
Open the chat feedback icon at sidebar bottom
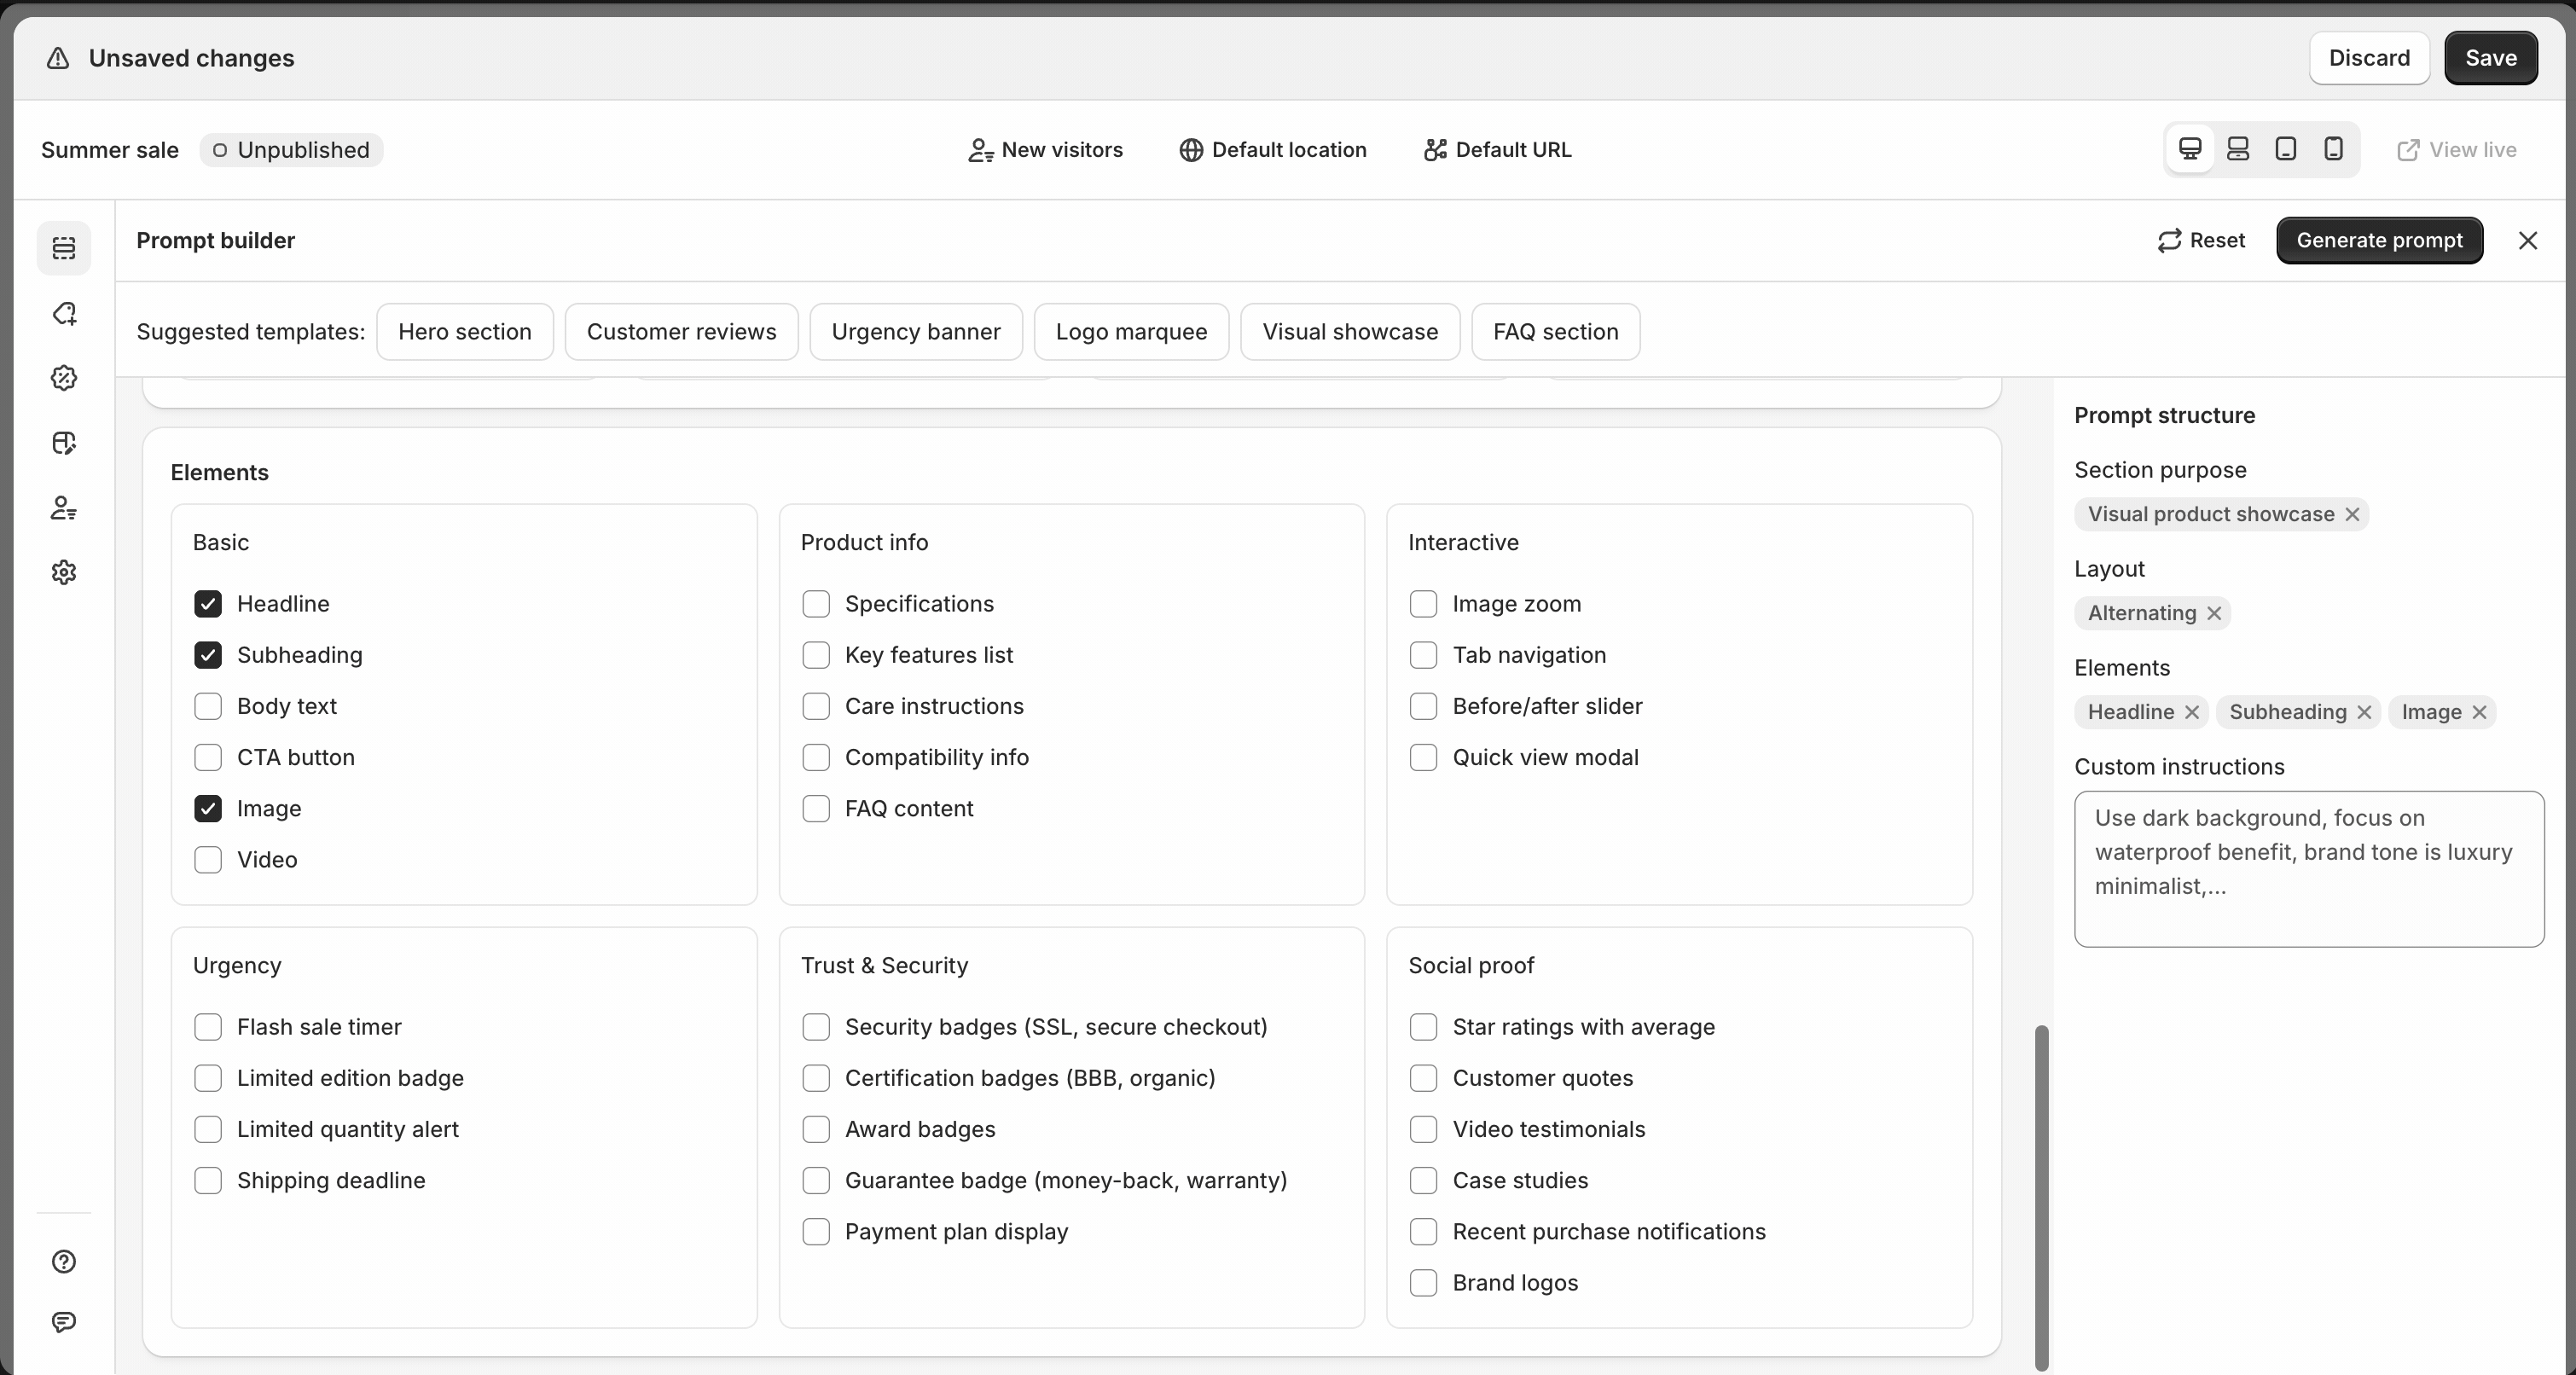coord(64,1322)
